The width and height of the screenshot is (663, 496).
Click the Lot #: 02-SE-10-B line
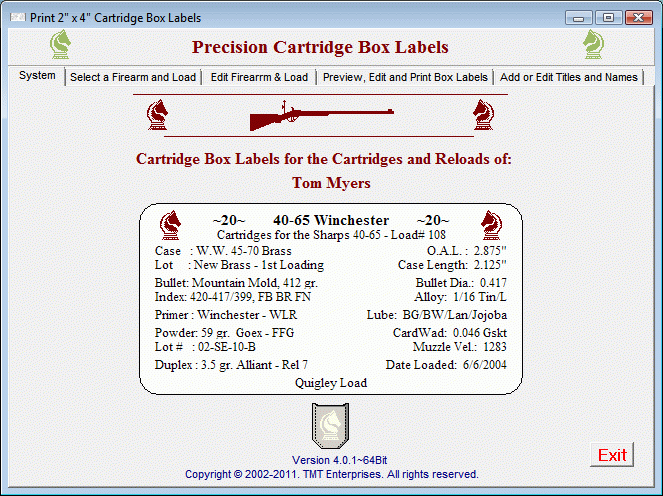point(205,347)
